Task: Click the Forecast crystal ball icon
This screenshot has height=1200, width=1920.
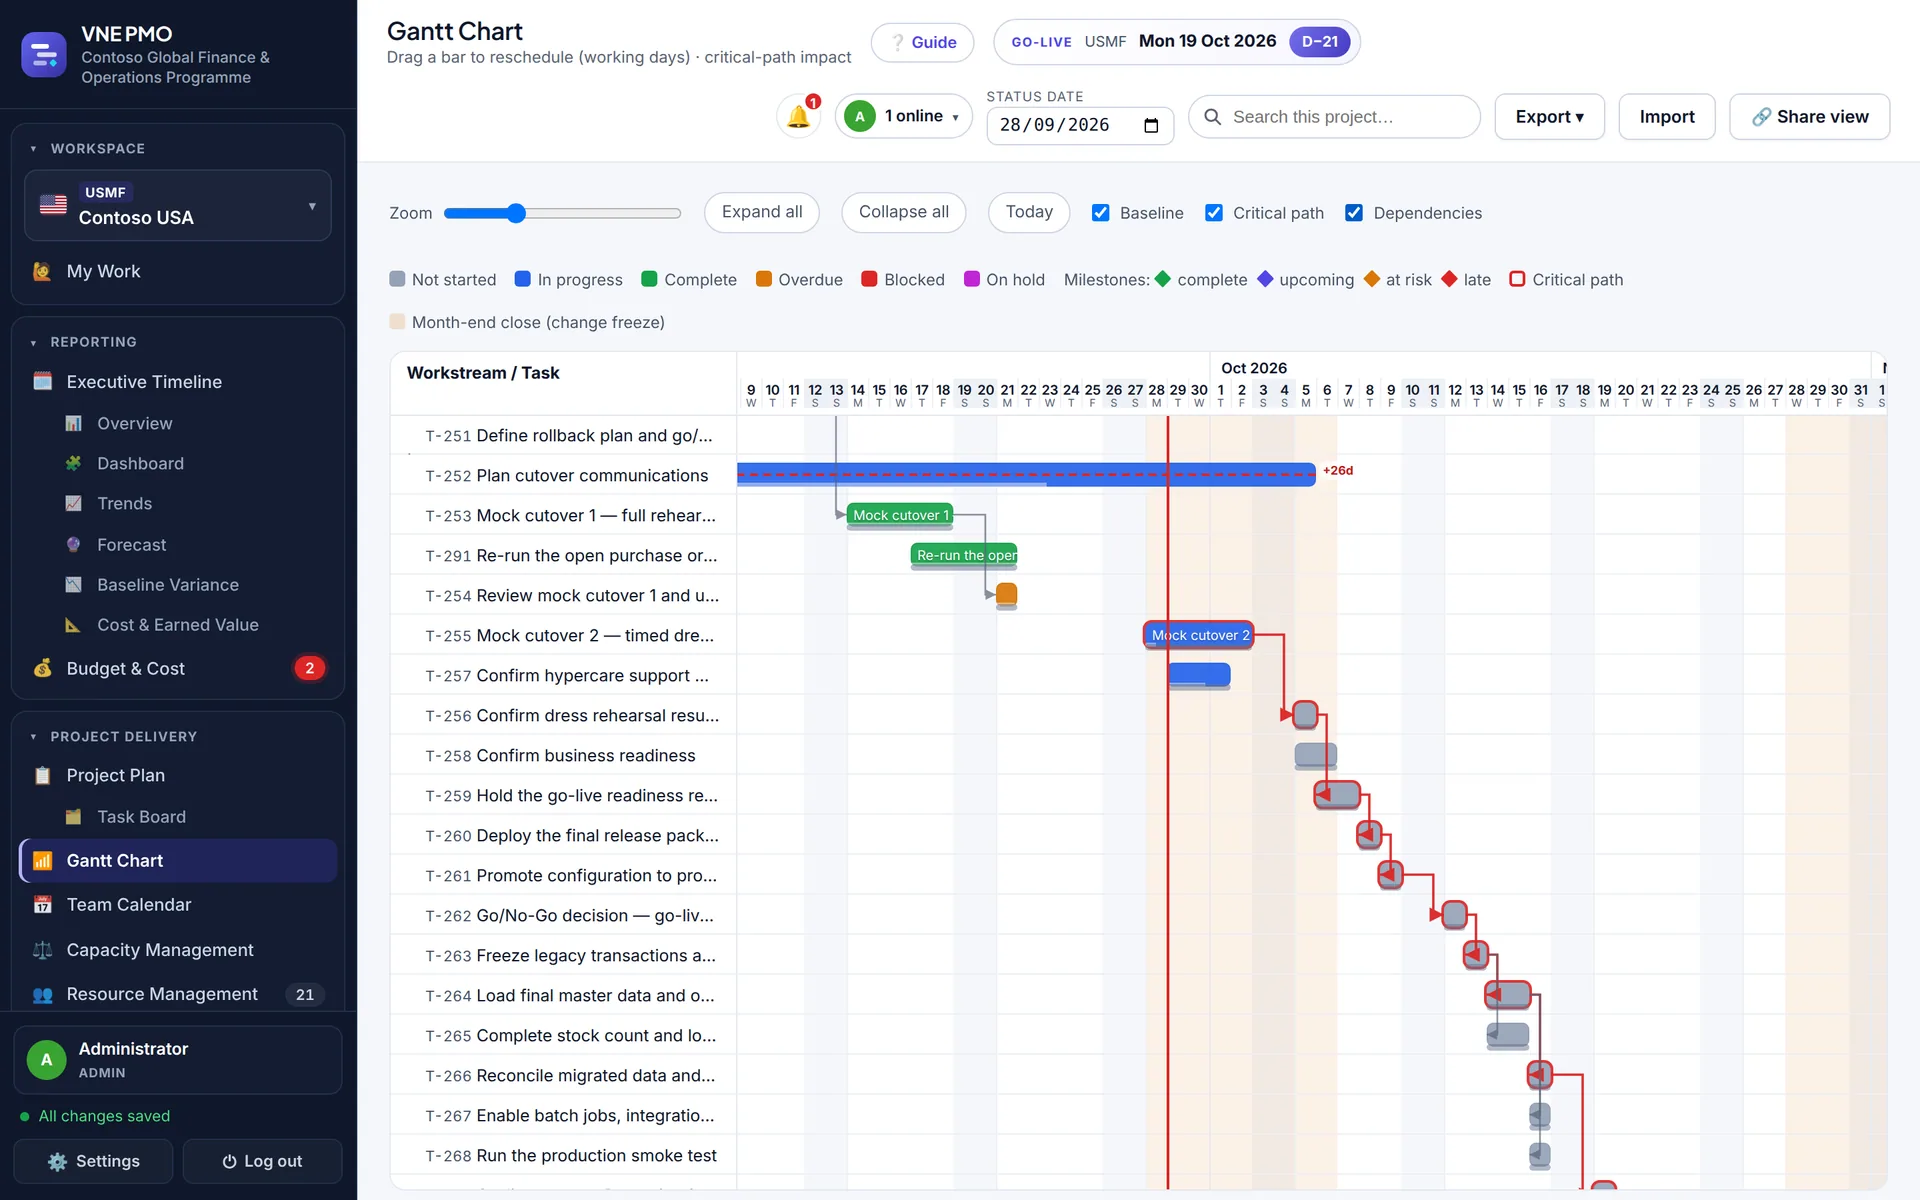Action: [73, 545]
